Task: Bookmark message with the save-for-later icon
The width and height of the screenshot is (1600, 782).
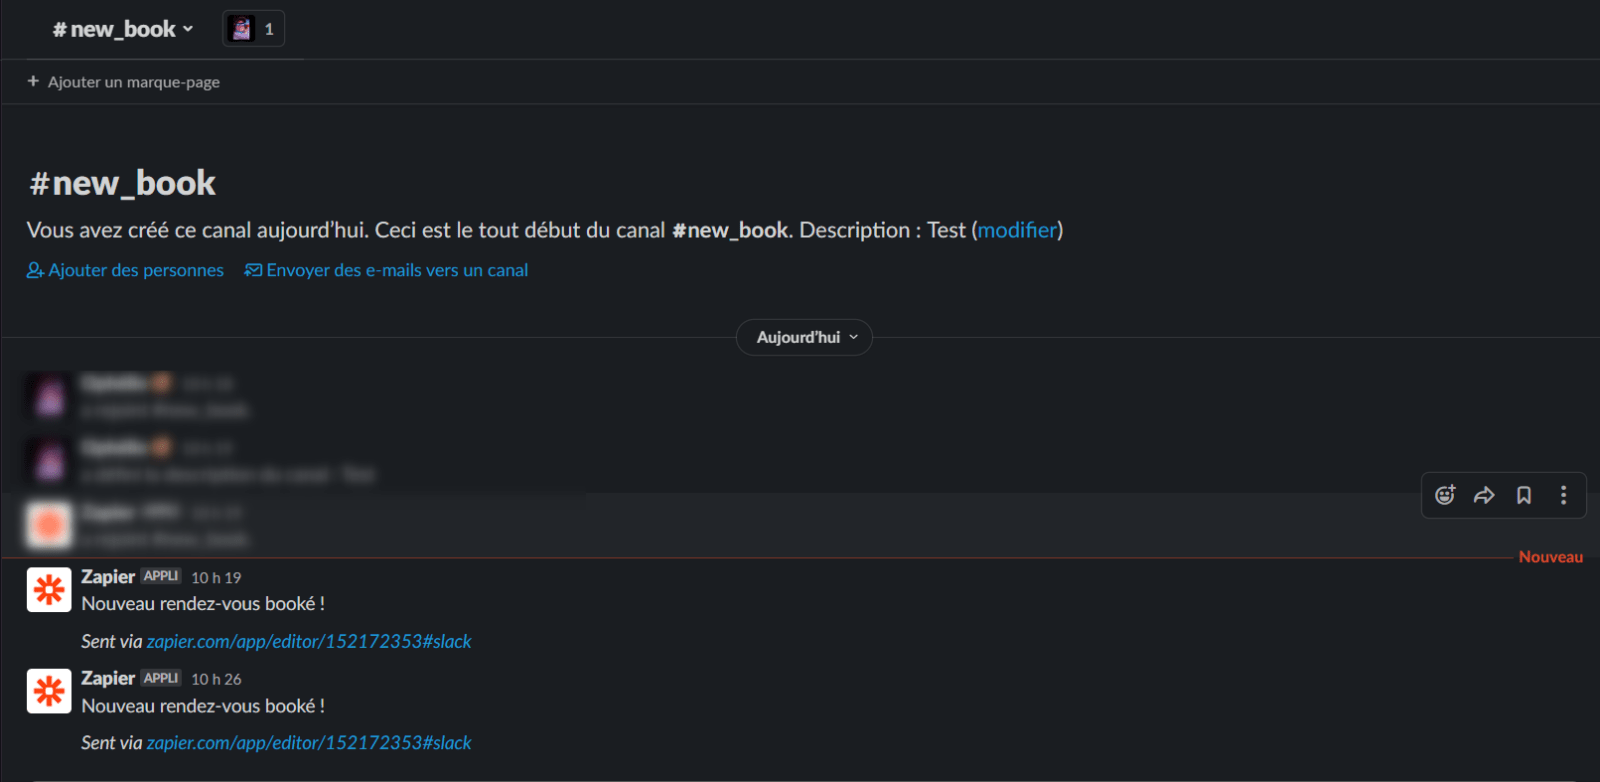Action: 1524,495
